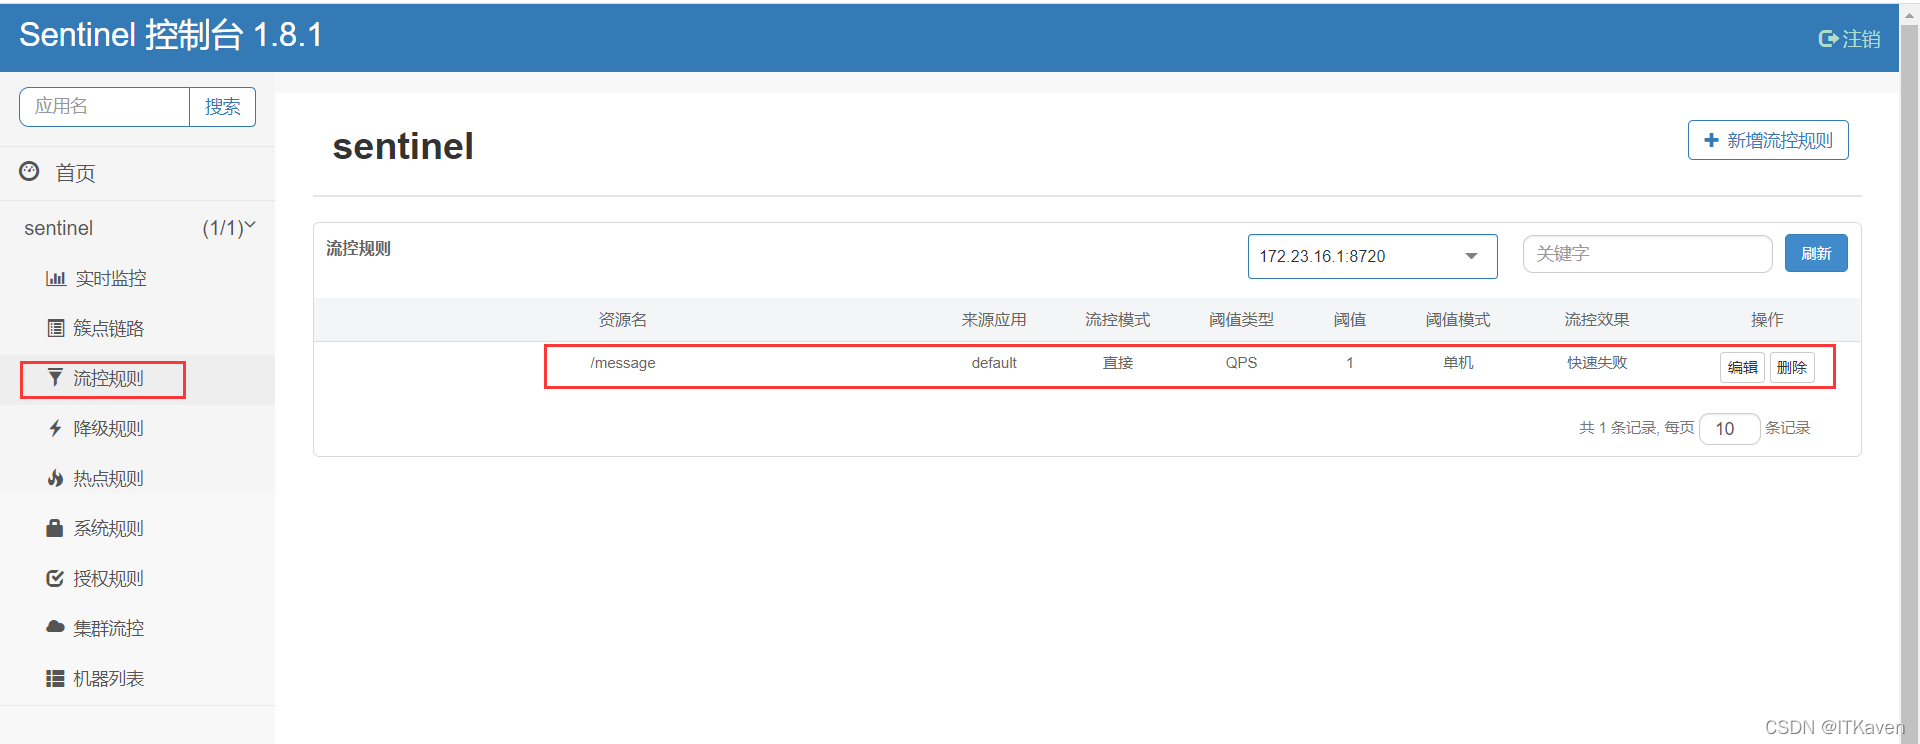Viewport: 1920px width, 744px height.
Task: Click the 快速失败 flow effect cell
Action: point(1597,363)
